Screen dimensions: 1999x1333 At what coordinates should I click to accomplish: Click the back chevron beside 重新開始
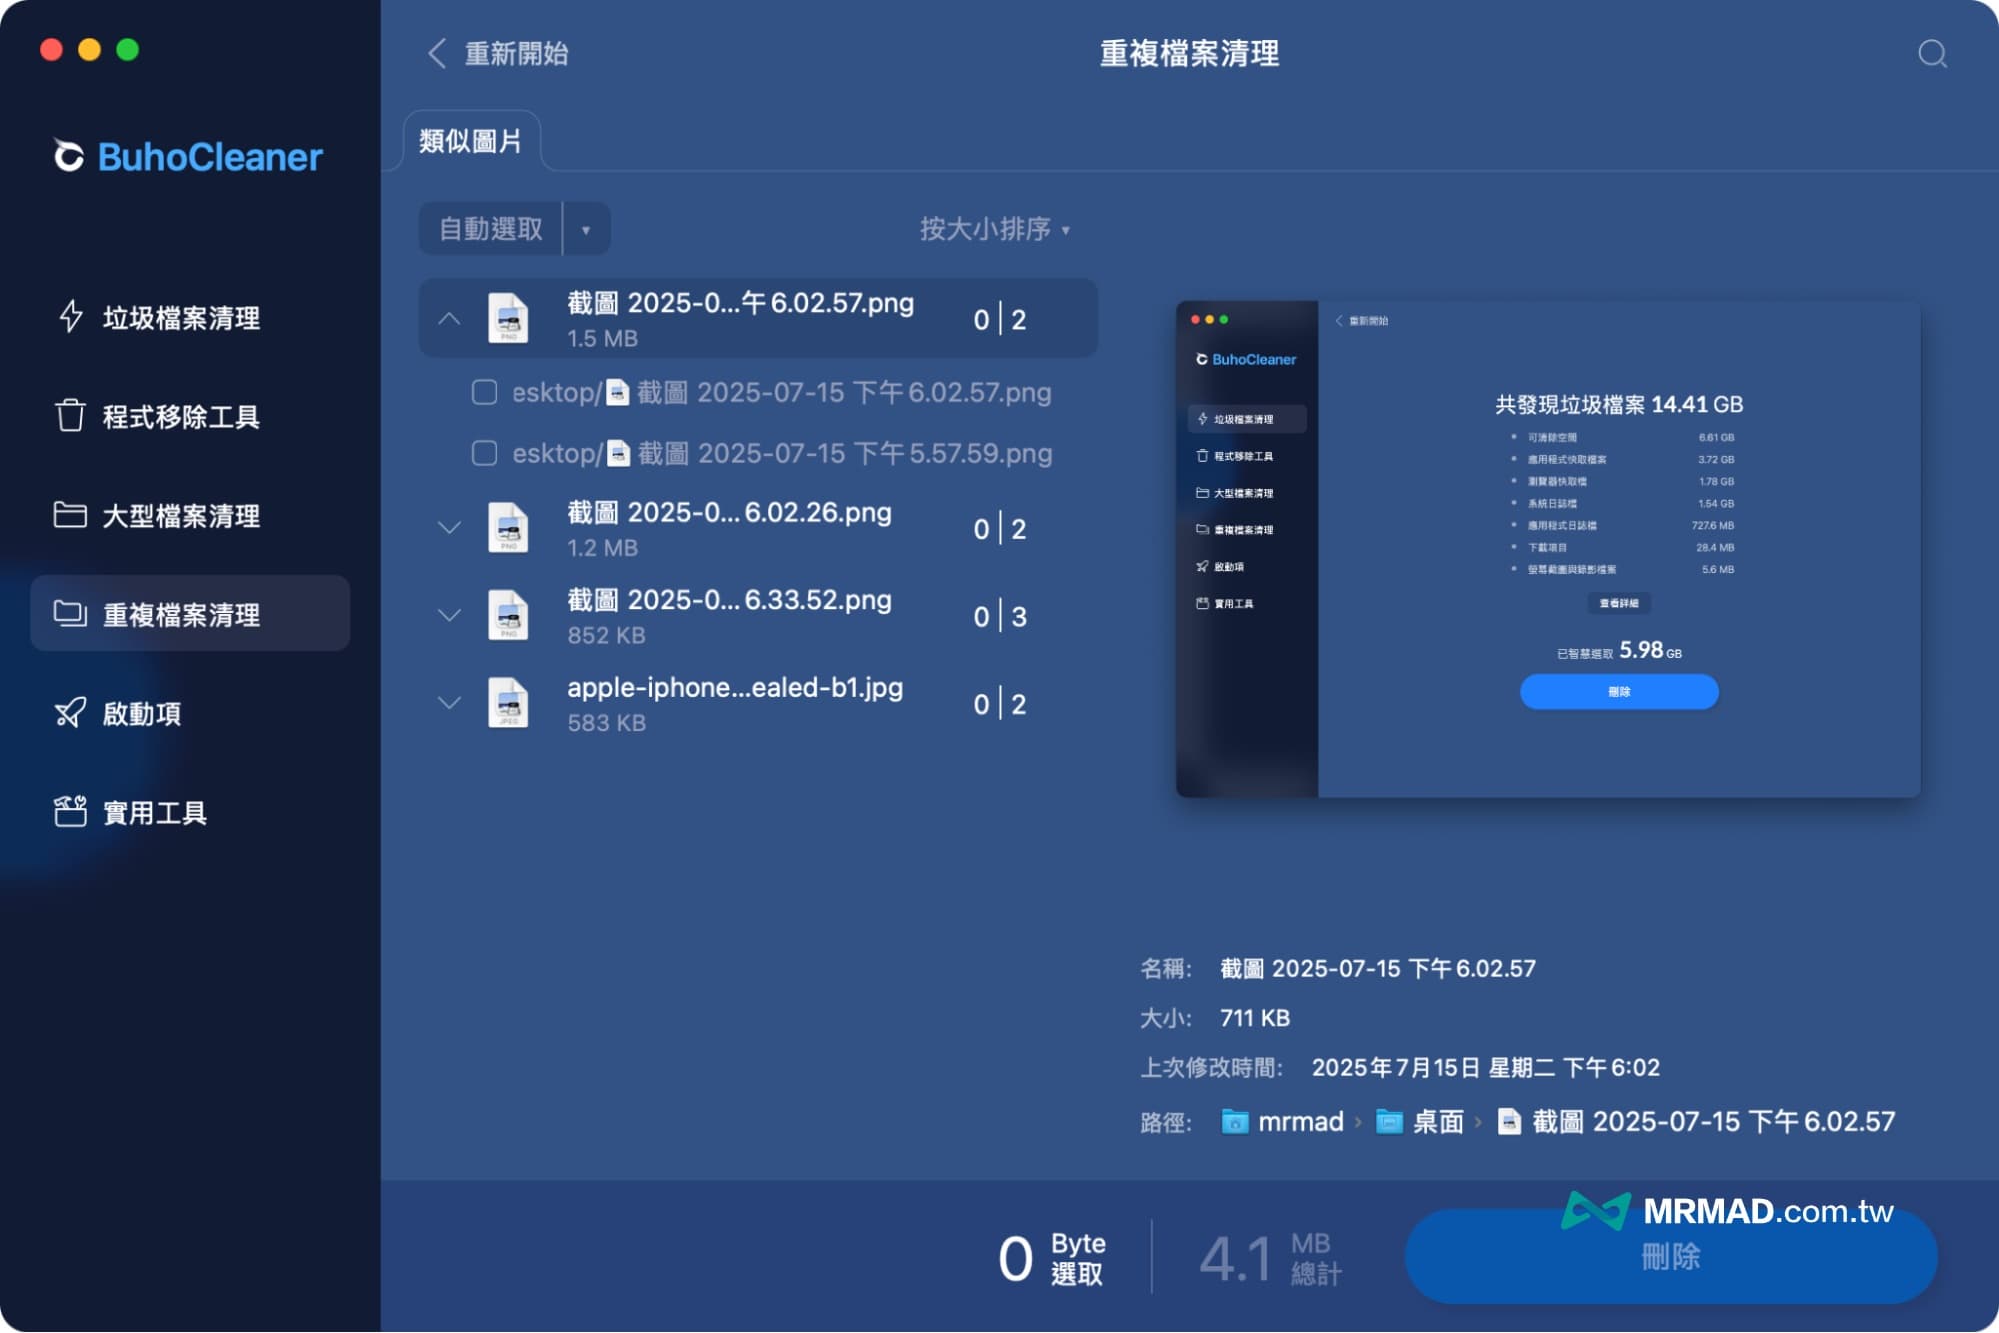point(437,53)
